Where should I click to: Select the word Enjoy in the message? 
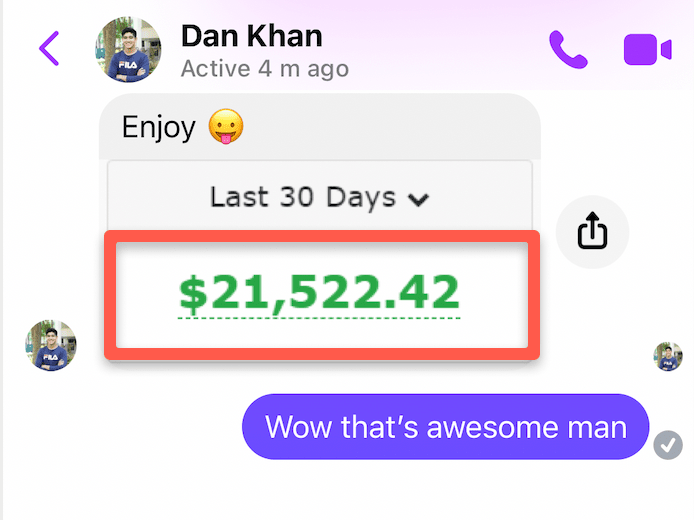coord(158,127)
